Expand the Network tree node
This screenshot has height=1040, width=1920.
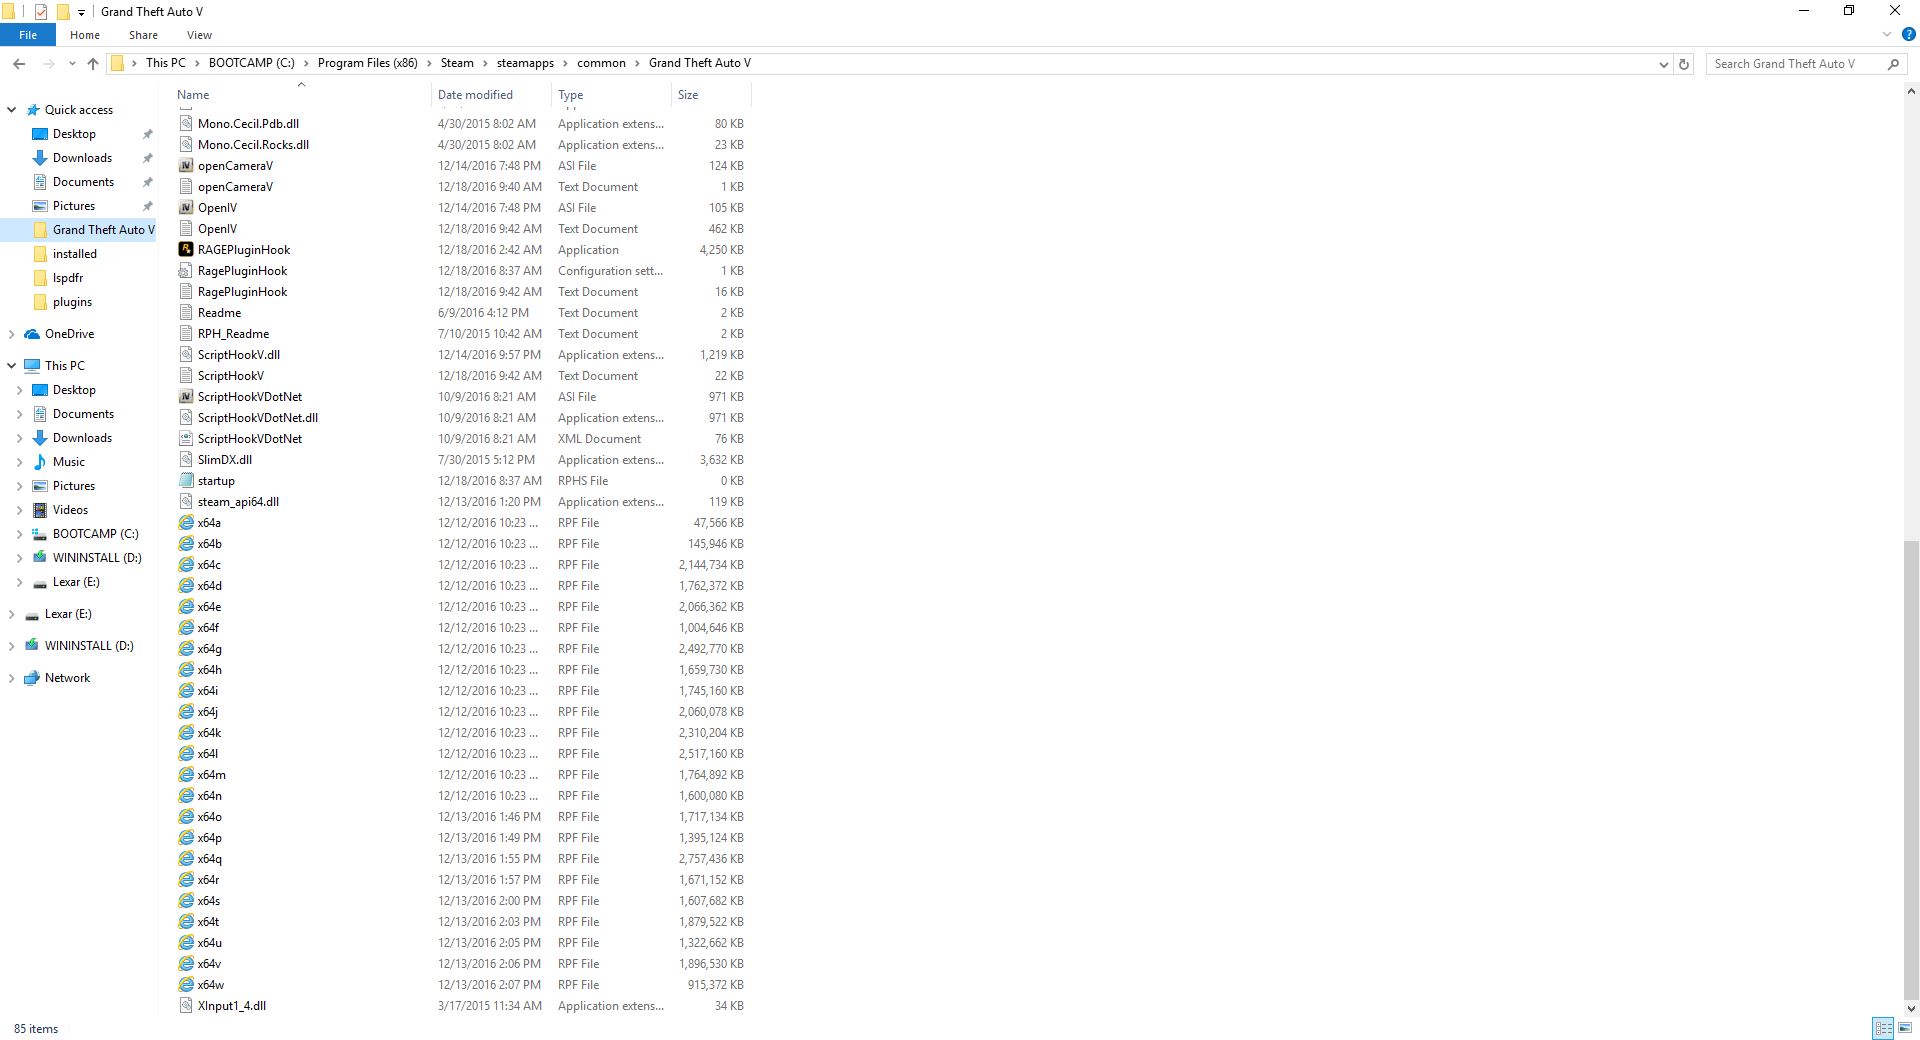pyautogui.click(x=12, y=678)
